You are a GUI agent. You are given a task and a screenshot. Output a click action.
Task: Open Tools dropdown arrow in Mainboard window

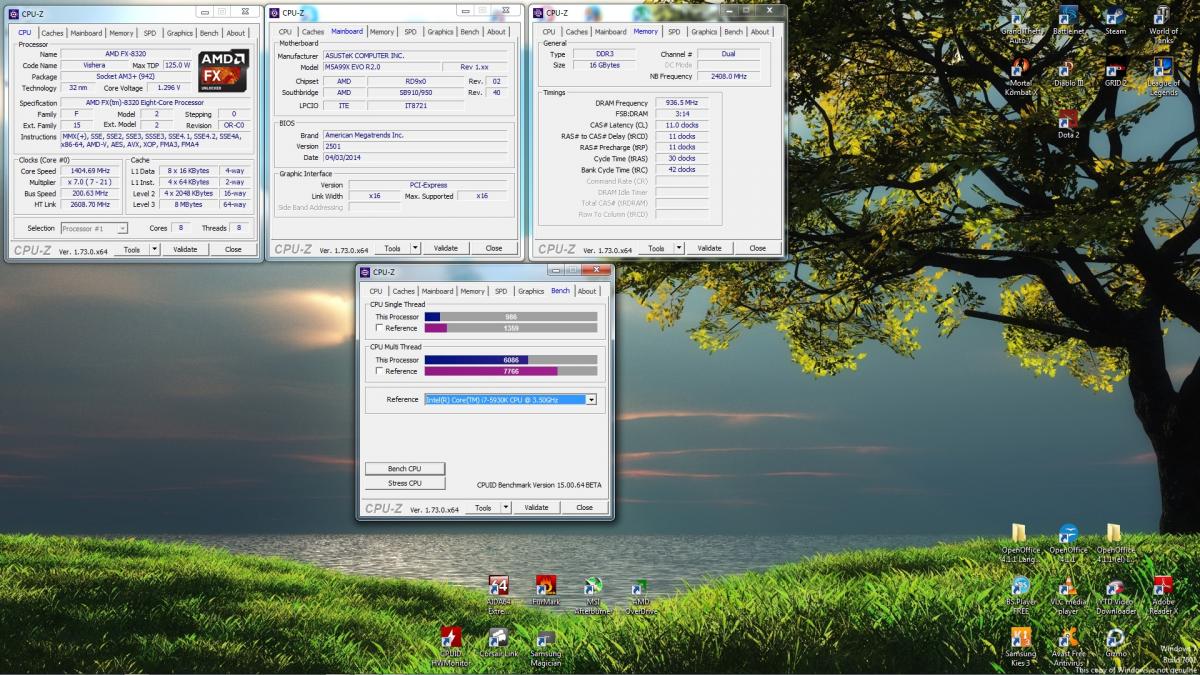[415, 248]
